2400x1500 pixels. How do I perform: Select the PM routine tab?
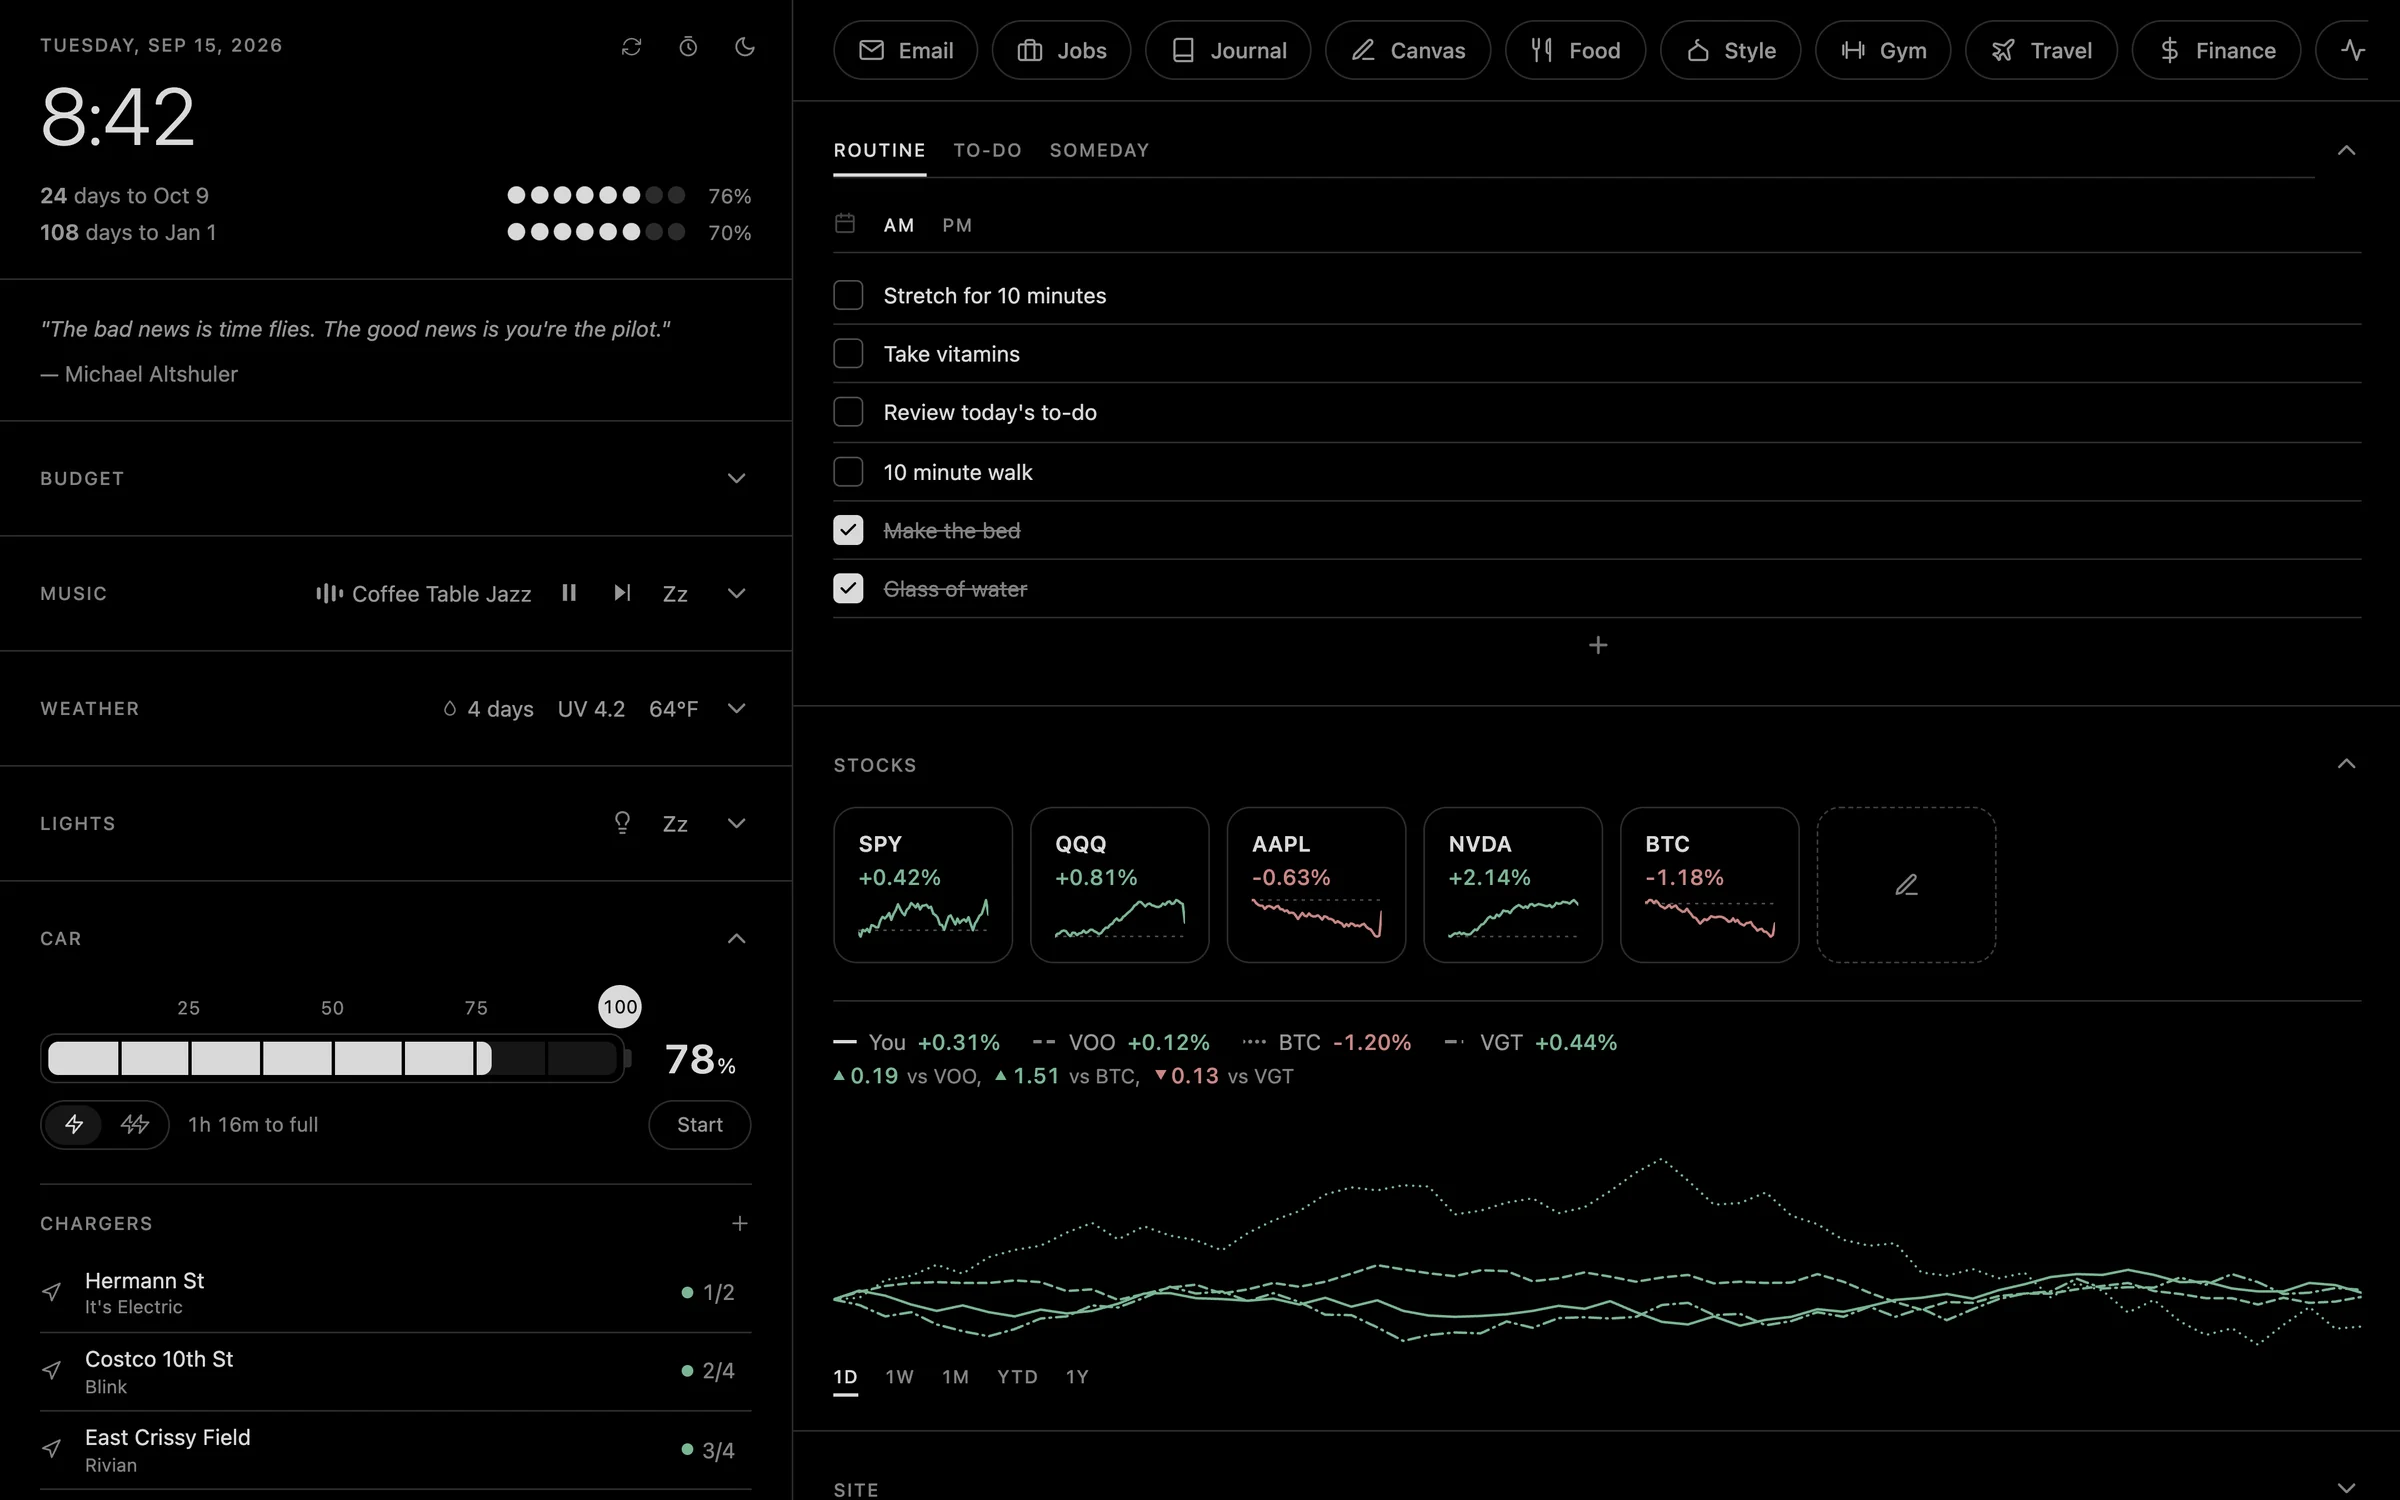point(957,225)
